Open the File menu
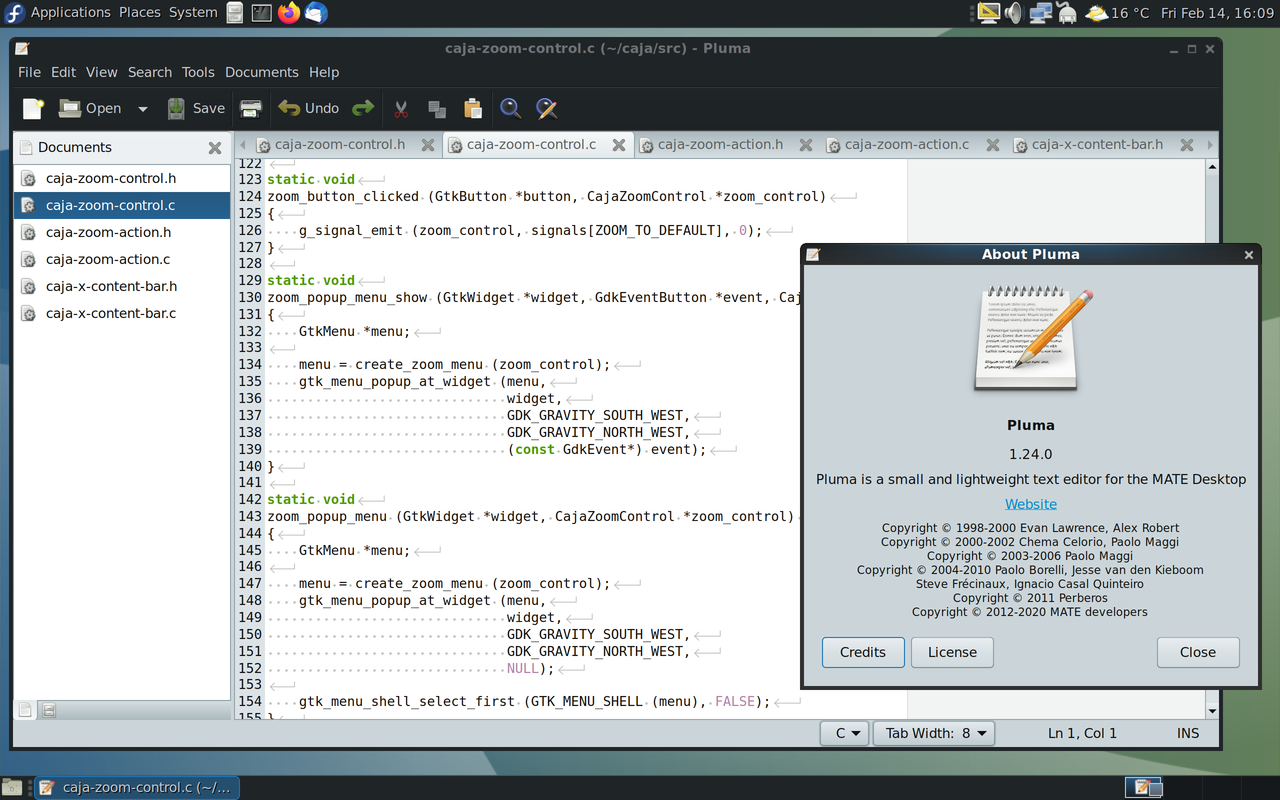Screen dimensions: 1280x800 (29, 72)
